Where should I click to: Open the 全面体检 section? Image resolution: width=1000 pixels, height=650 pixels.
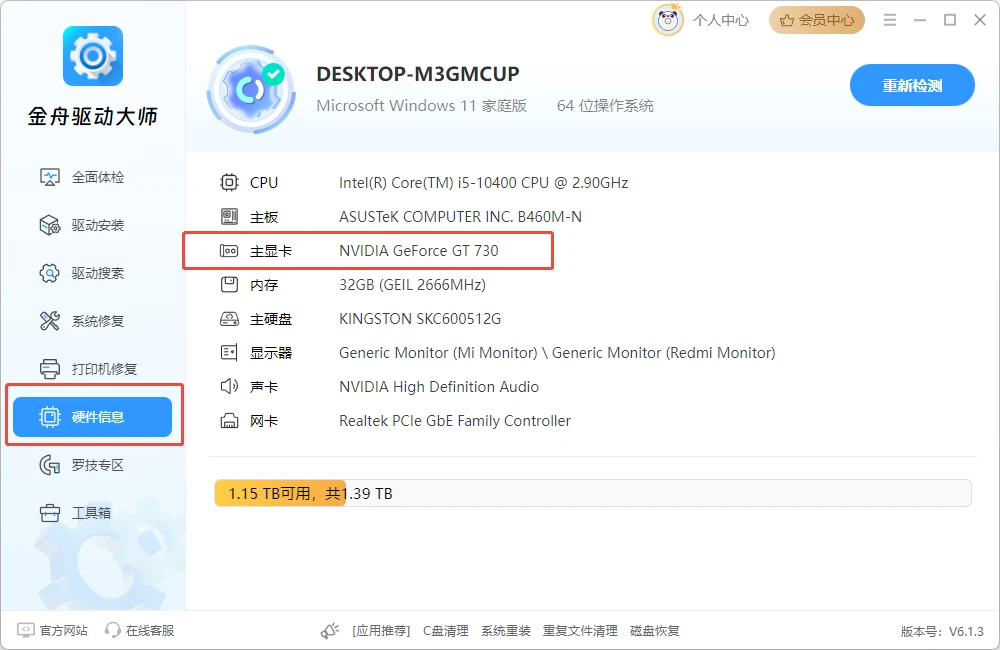click(x=92, y=177)
